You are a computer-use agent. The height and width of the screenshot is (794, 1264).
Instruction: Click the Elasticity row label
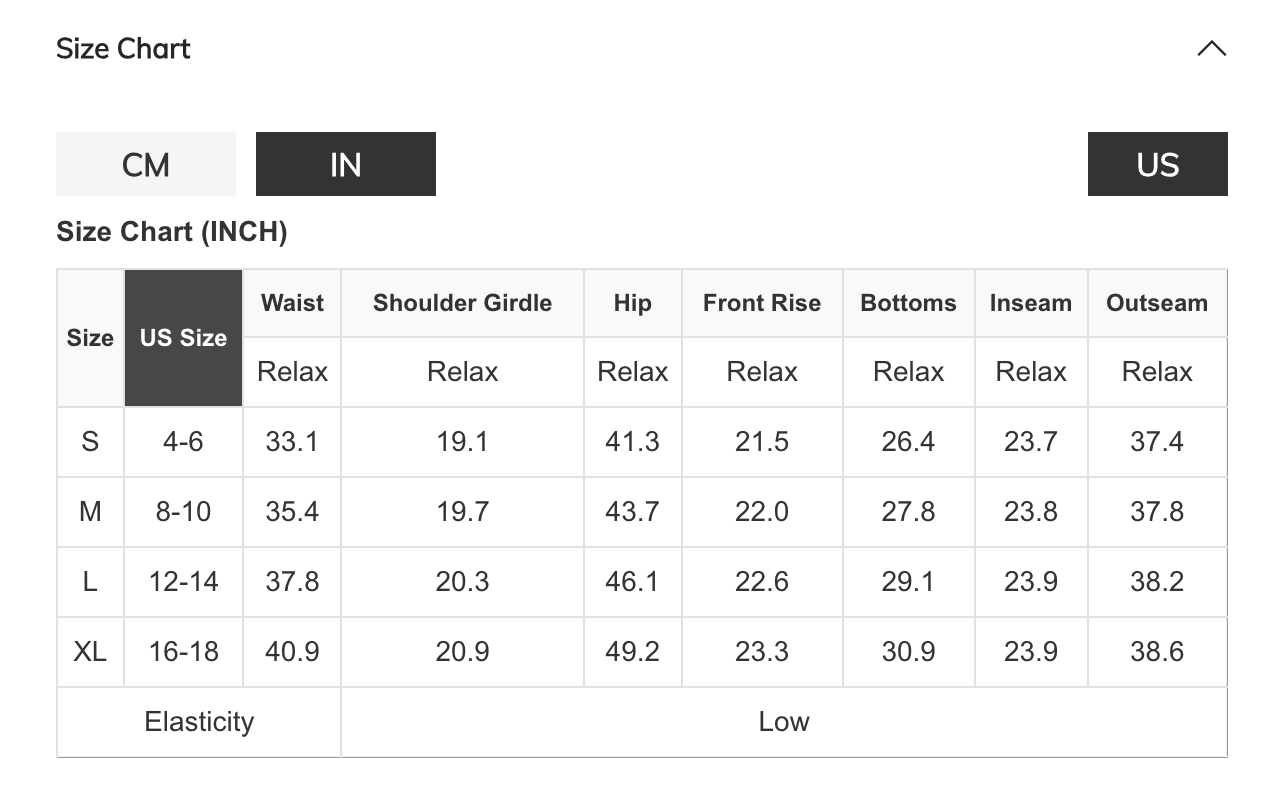click(199, 721)
